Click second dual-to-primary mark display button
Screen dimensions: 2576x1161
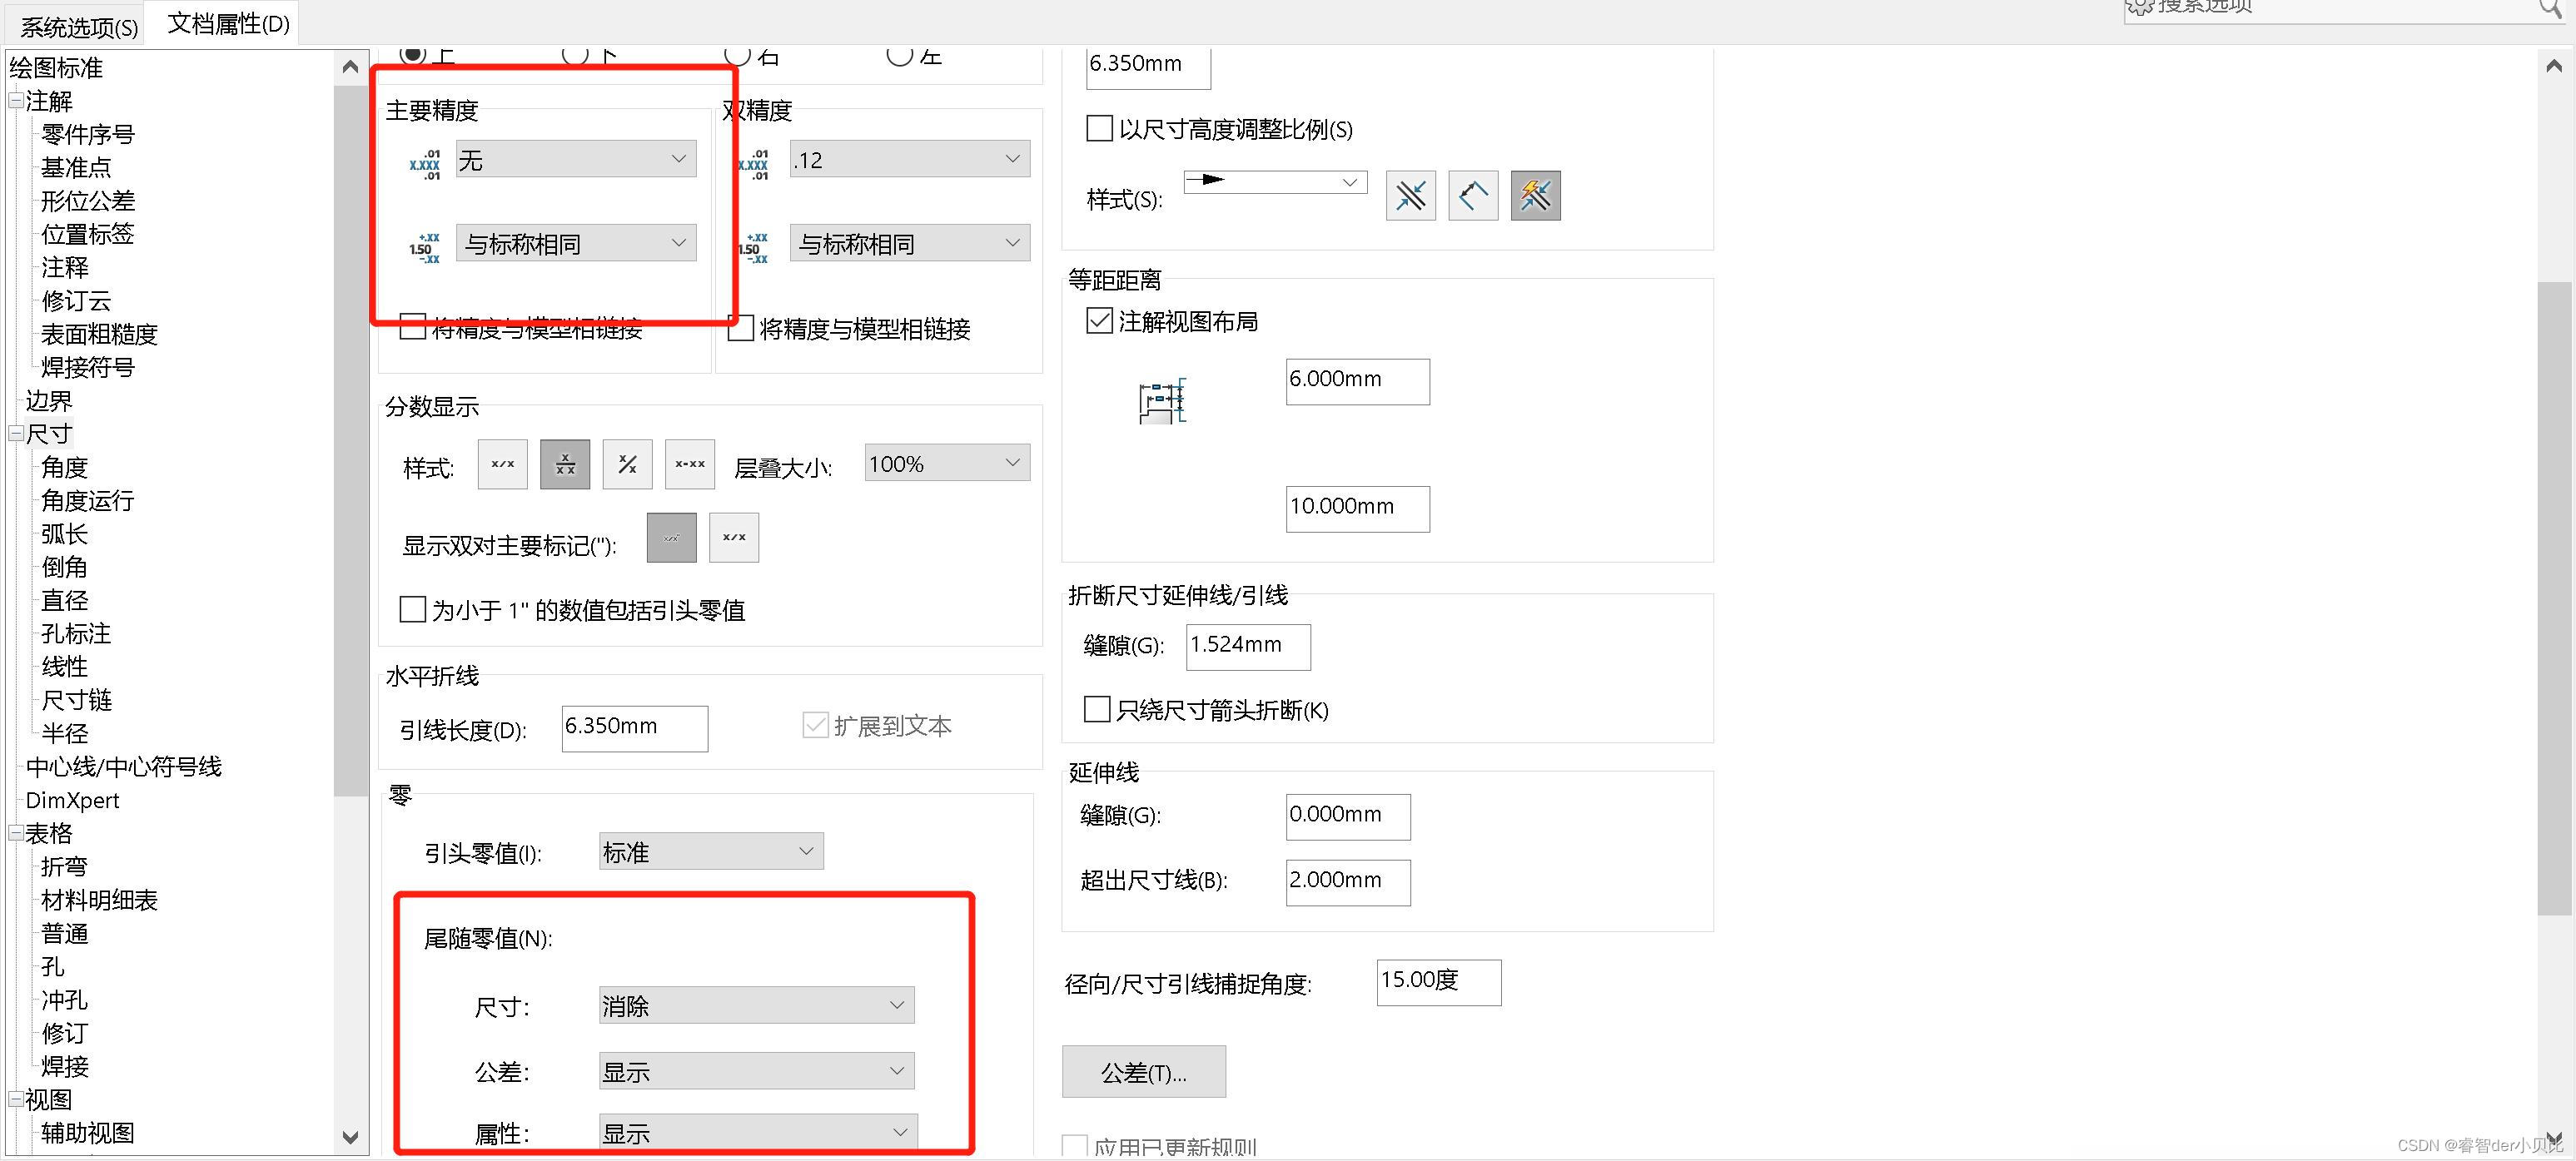[733, 538]
